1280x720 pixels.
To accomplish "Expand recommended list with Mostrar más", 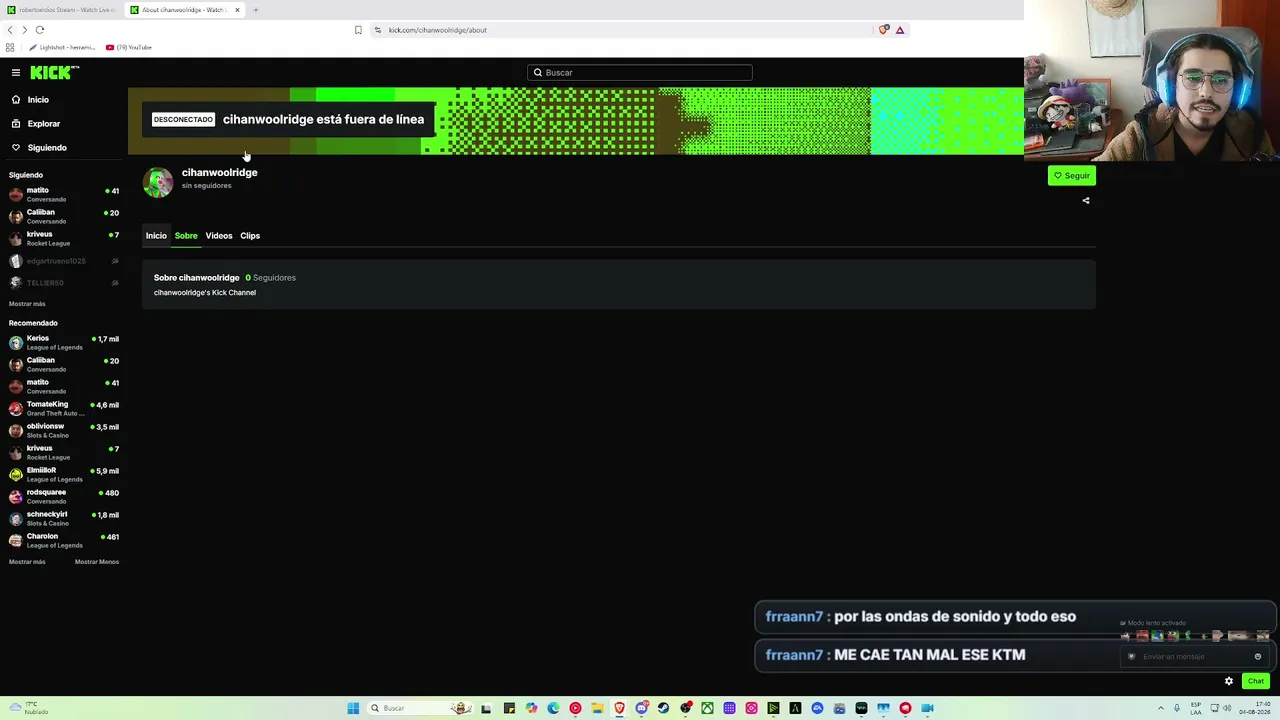I will pyautogui.click(x=27, y=562).
